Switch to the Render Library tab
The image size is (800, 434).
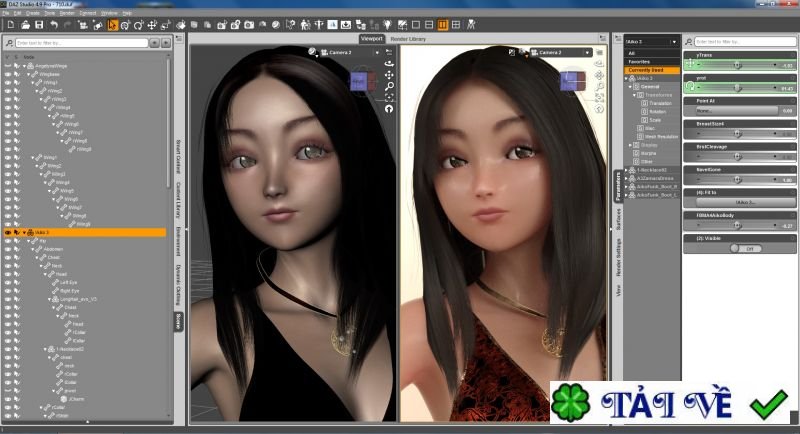click(x=408, y=39)
